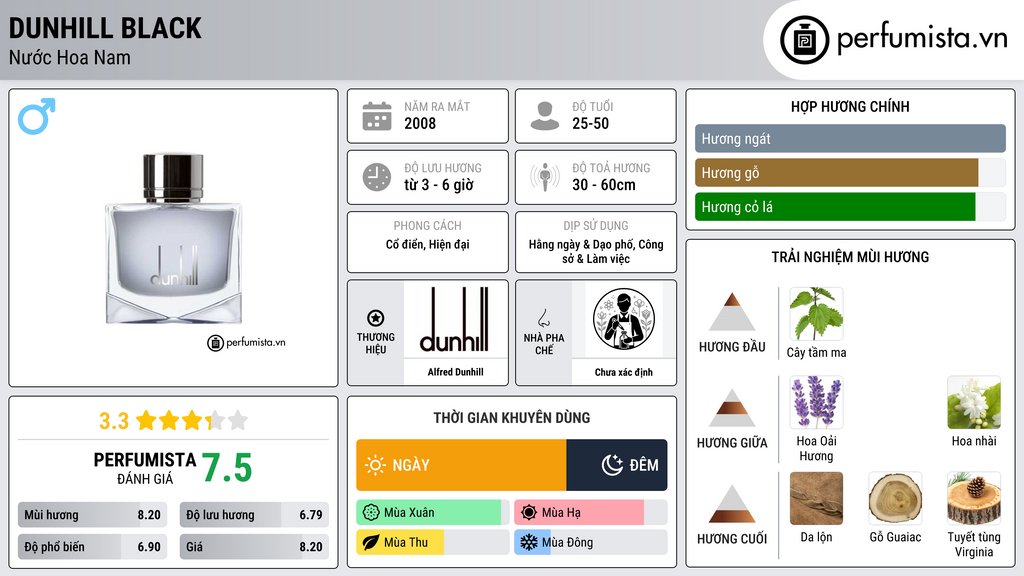
Task: Click the Hằng ngày & Dạo phố occasion text
Action: click(596, 251)
